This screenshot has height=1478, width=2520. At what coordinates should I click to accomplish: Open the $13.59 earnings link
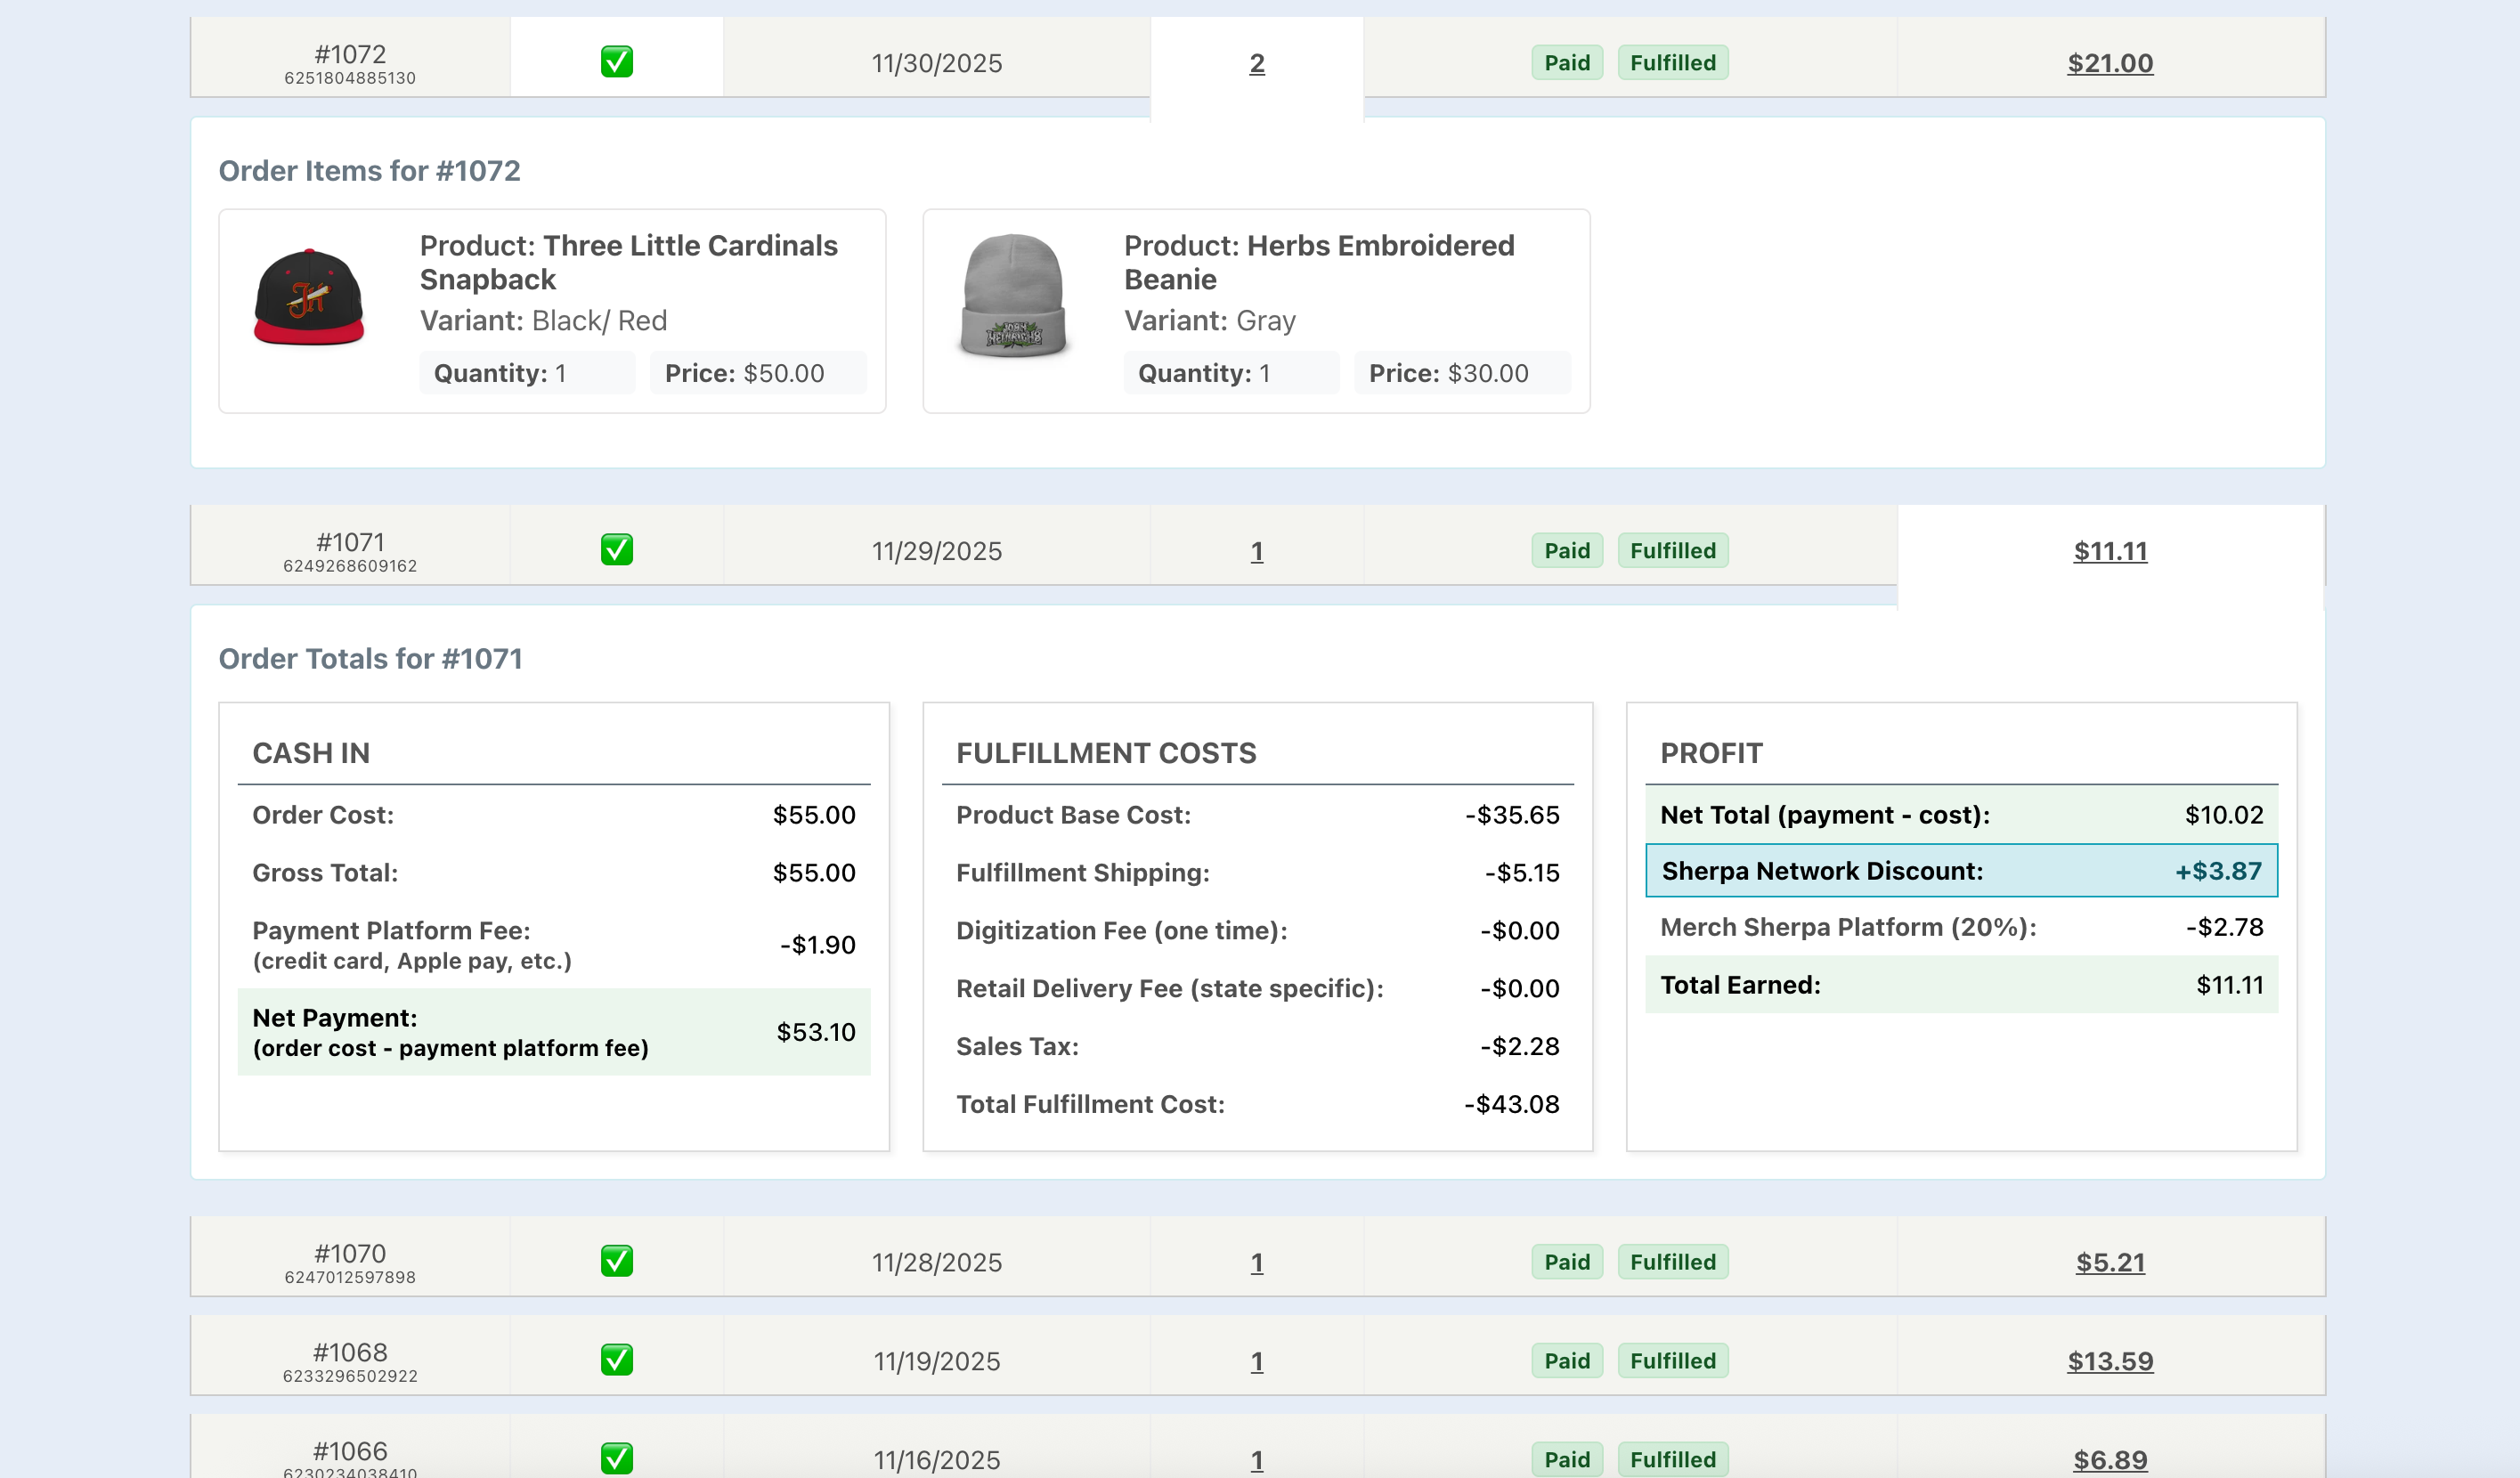tap(2109, 1361)
